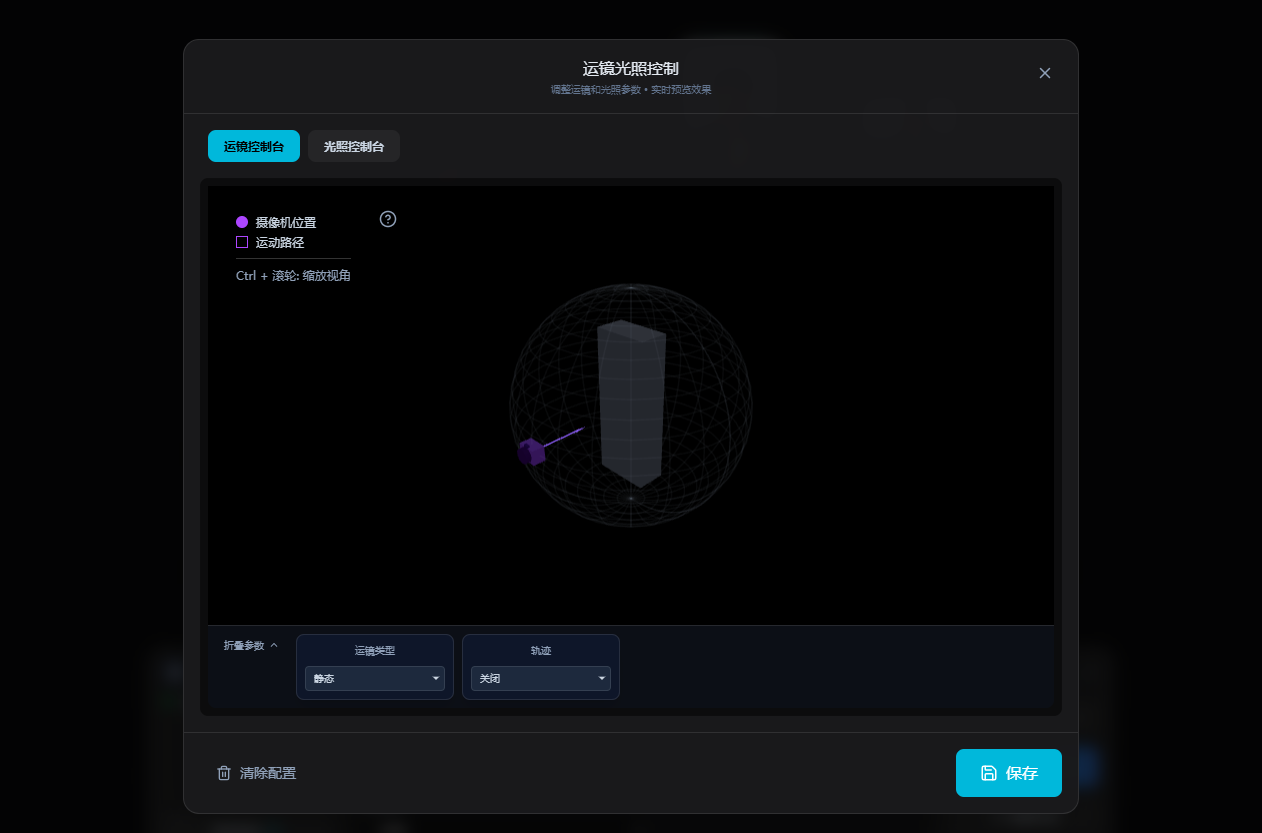Collapse parameters with 折叠参数 chevron
This screenshot has height=833, width=1262.
274,646
